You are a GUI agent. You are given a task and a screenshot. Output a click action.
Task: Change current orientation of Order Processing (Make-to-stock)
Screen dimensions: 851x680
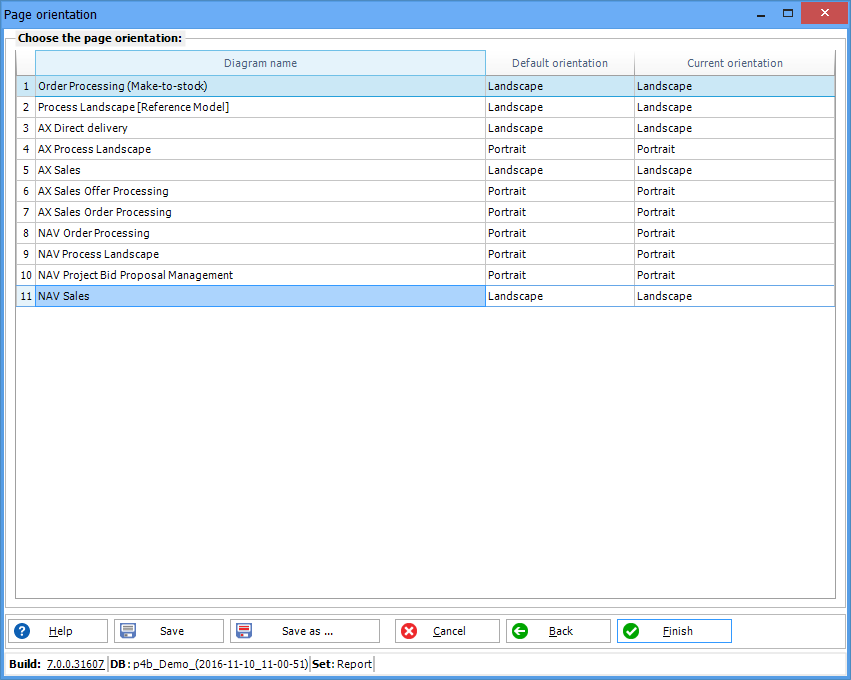pyautogui.click(x=734, y=86)
